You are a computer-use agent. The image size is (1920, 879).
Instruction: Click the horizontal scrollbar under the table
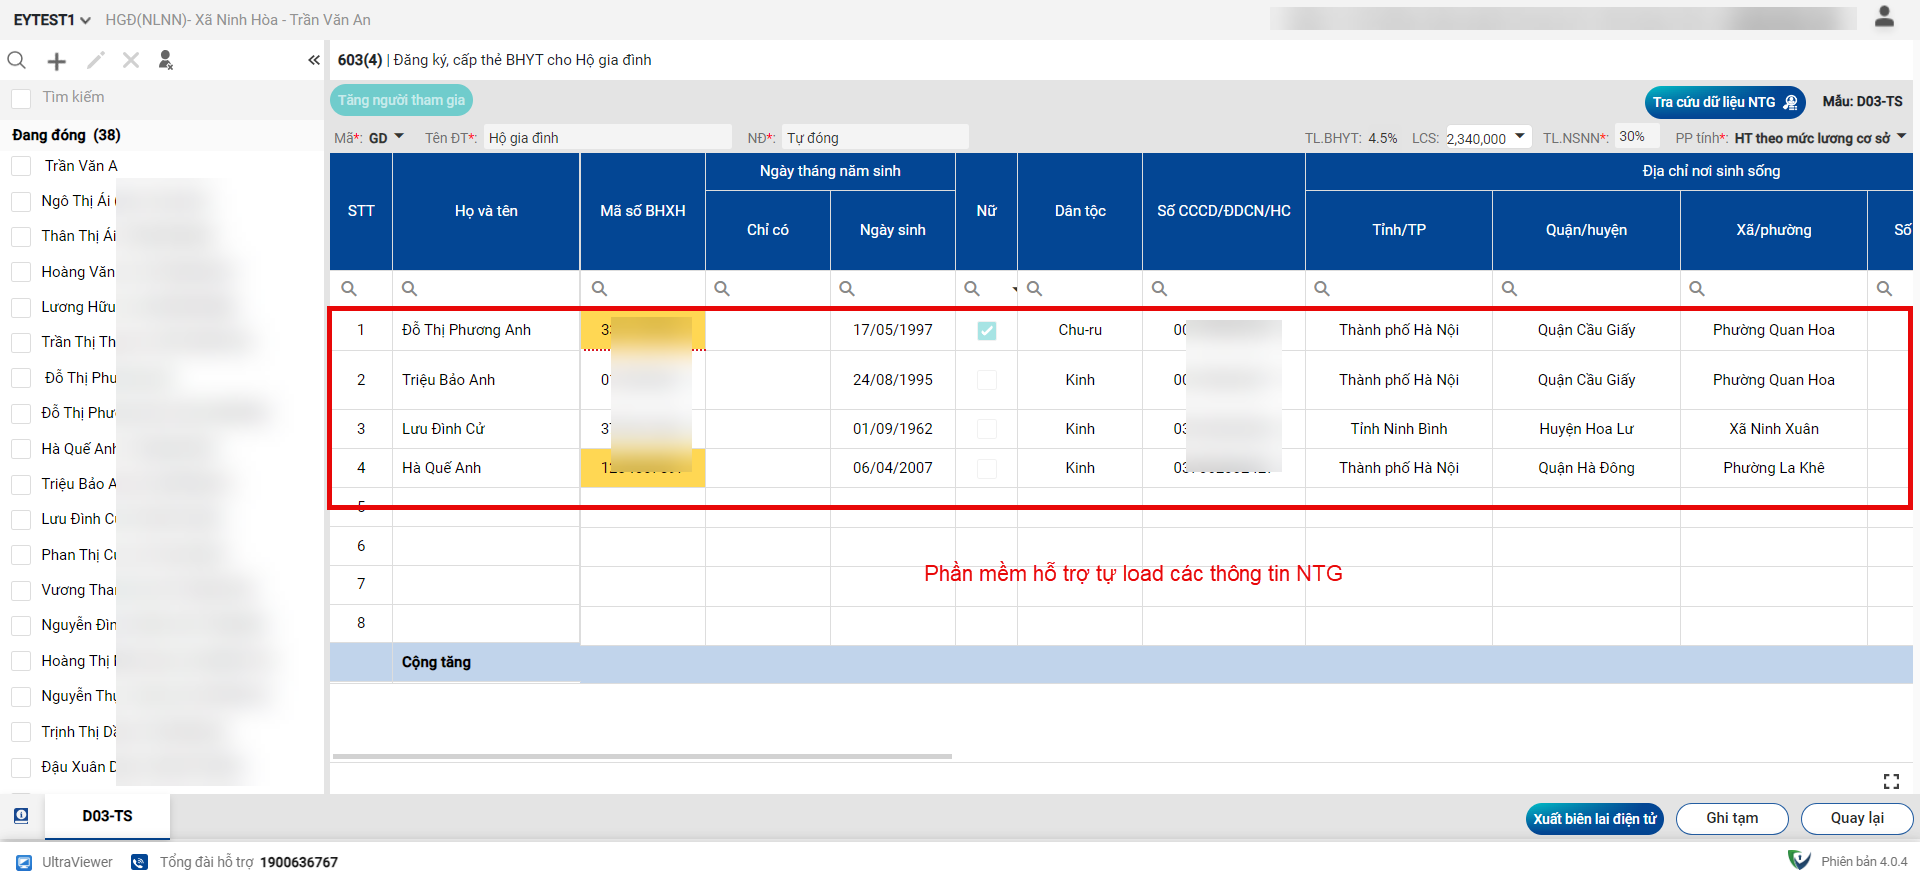click(642, 756)
